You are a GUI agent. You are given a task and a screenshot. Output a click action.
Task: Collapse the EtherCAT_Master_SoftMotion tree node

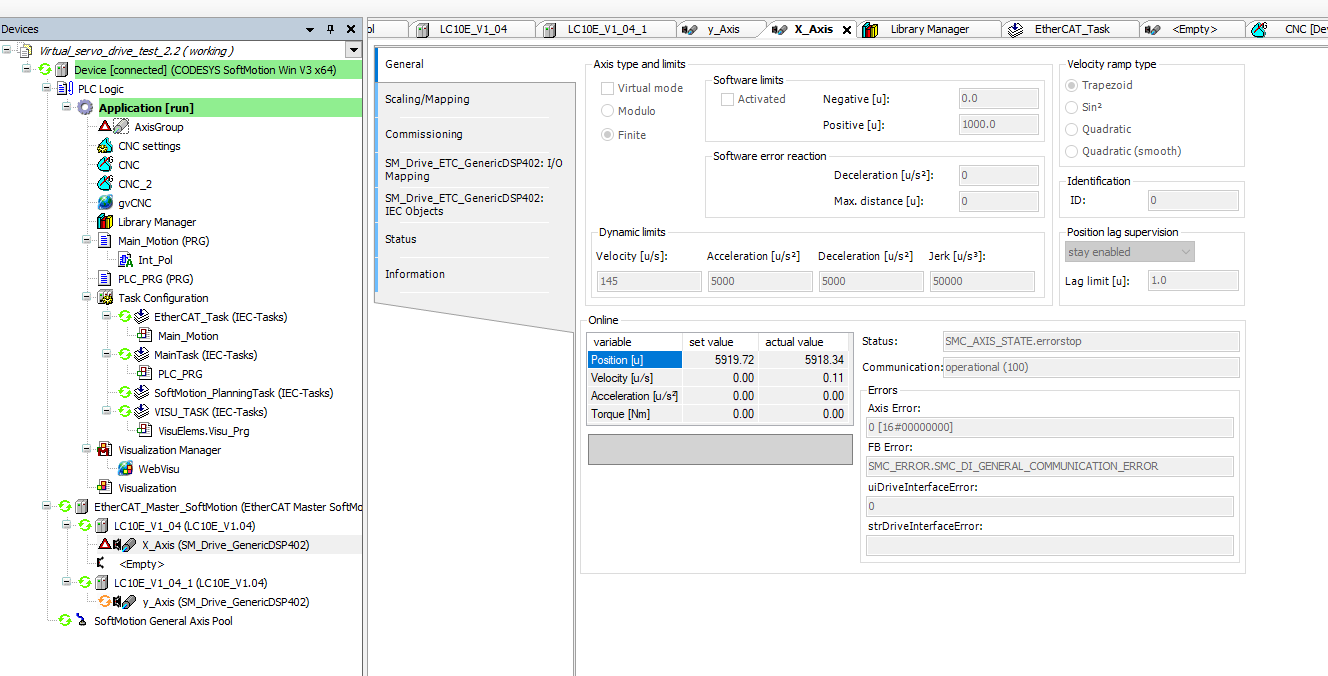(49, 507)
